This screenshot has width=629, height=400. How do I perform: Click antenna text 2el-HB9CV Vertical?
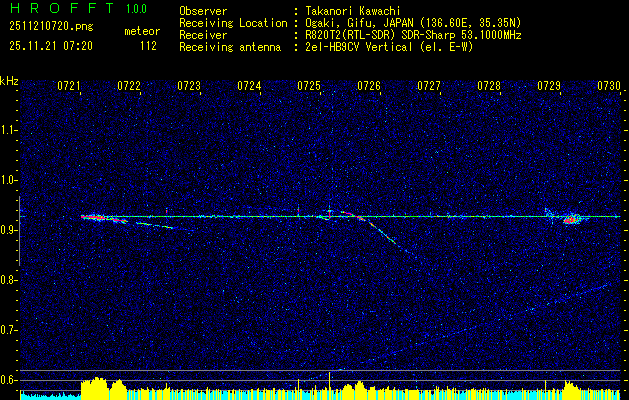358,47
